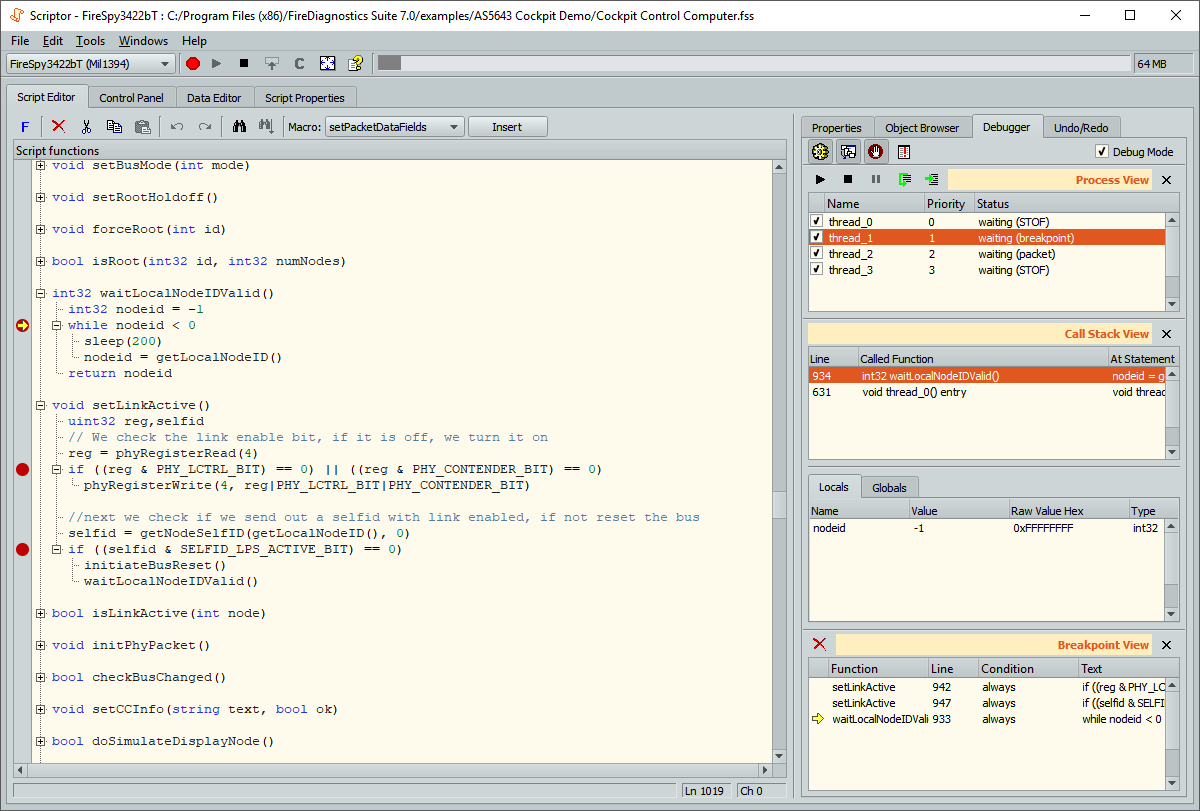Viewport: 1200px width, 811px height.
Task: Collapse the setLinkActive function node
Action: [41, 405]
